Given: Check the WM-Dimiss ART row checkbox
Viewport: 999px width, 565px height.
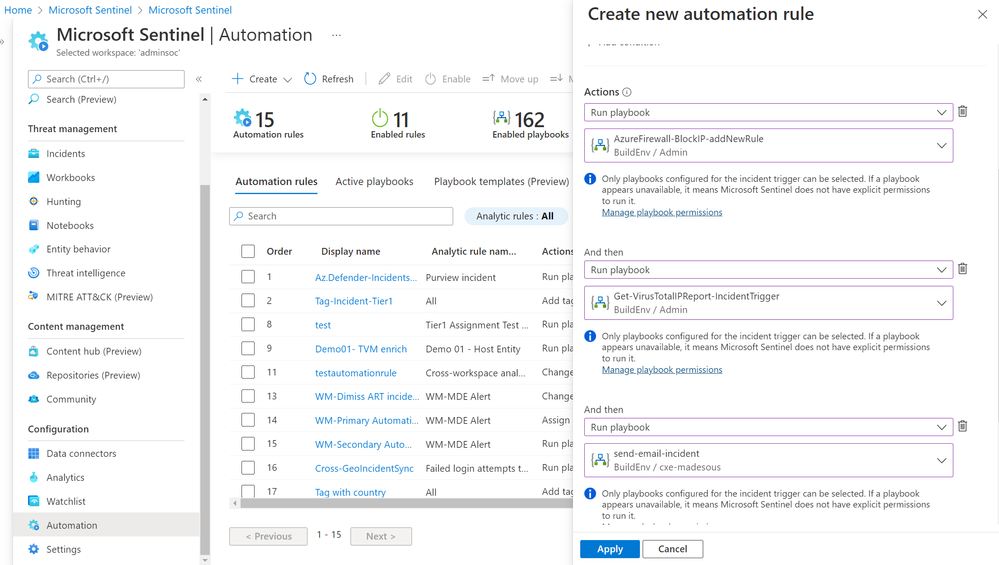Looking at the screenshot, I should click(248, 396).
